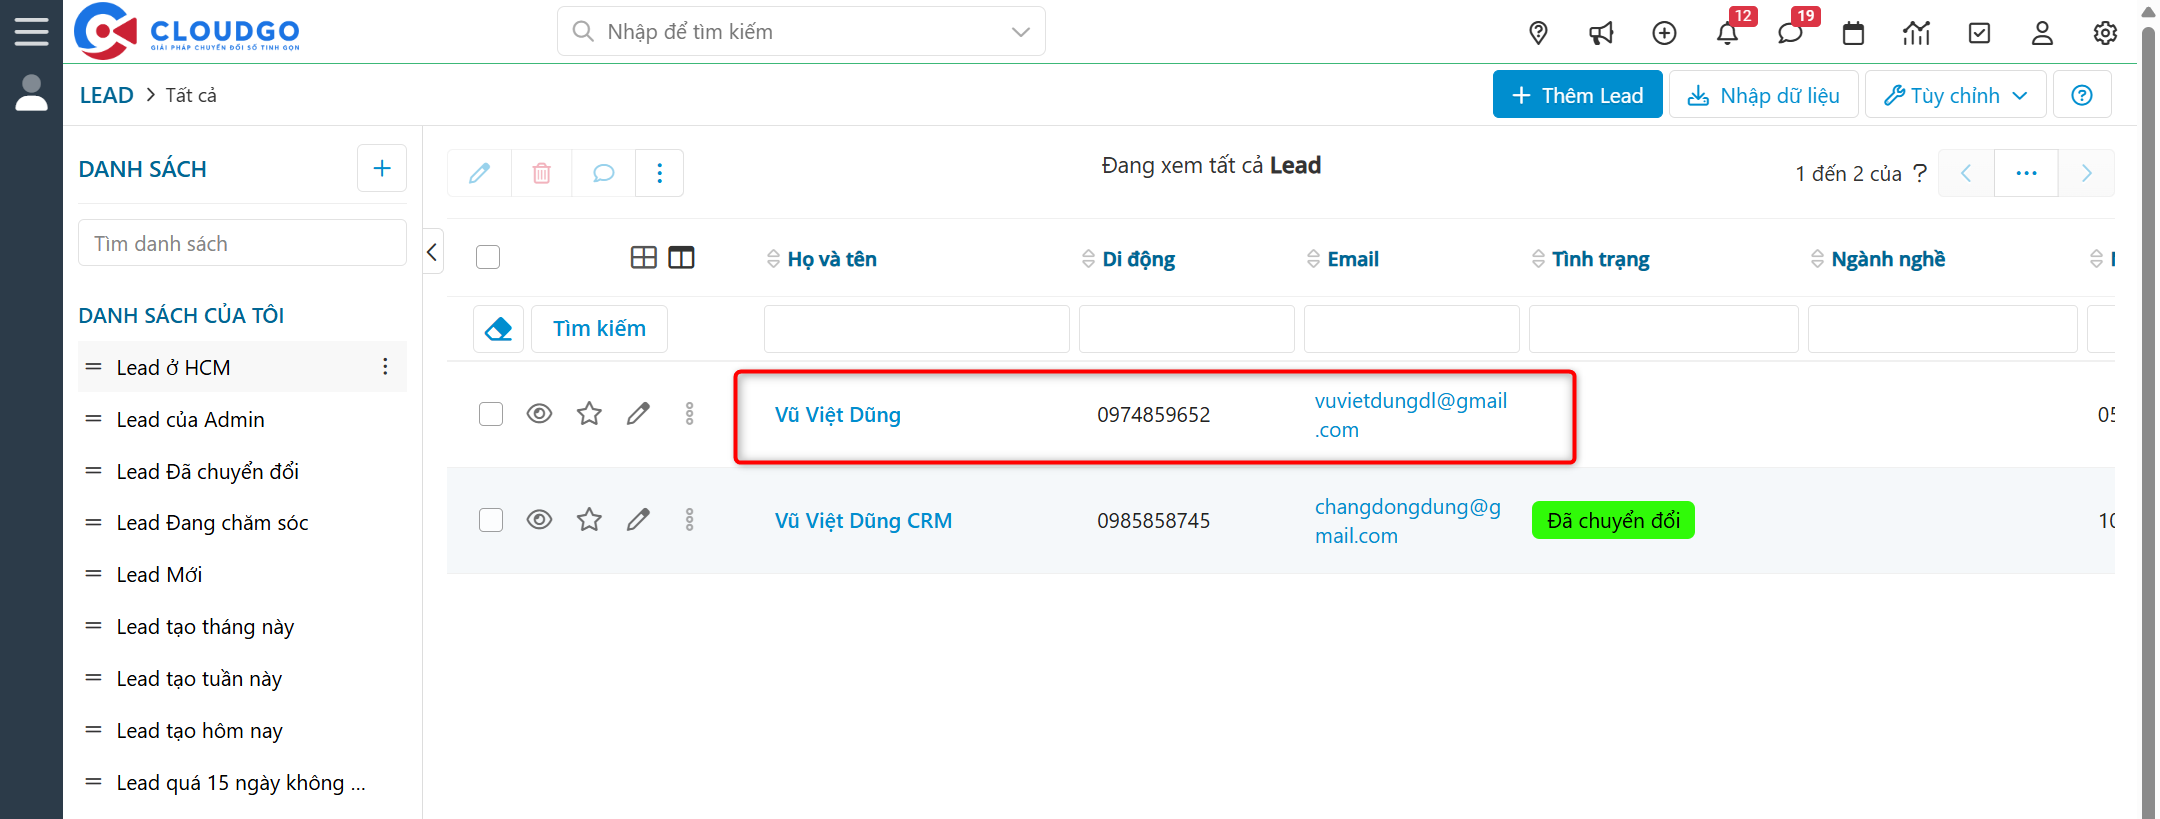Open the notifications bell icon
This screenshot has width=2160, height=819.
(1727, 33)
